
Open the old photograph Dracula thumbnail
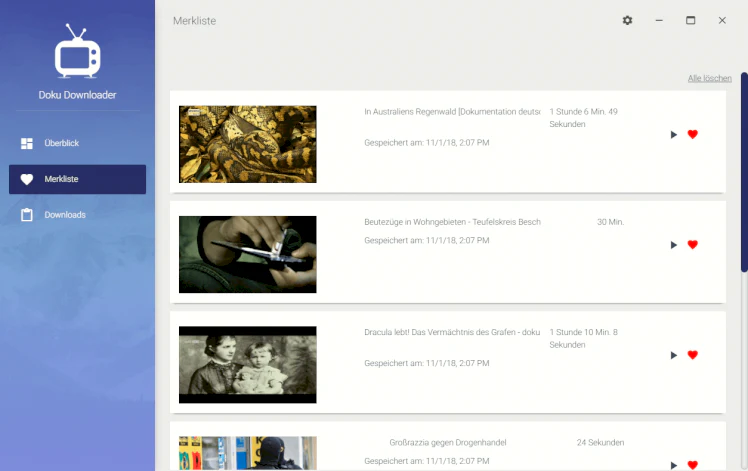click(248, 365)
